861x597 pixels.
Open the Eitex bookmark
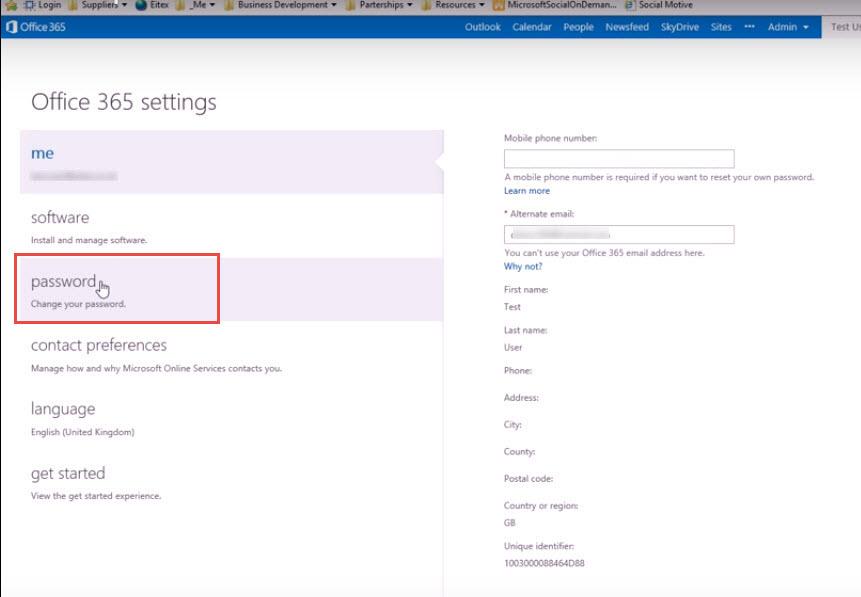pyautogui.click(x=152, y=5)
